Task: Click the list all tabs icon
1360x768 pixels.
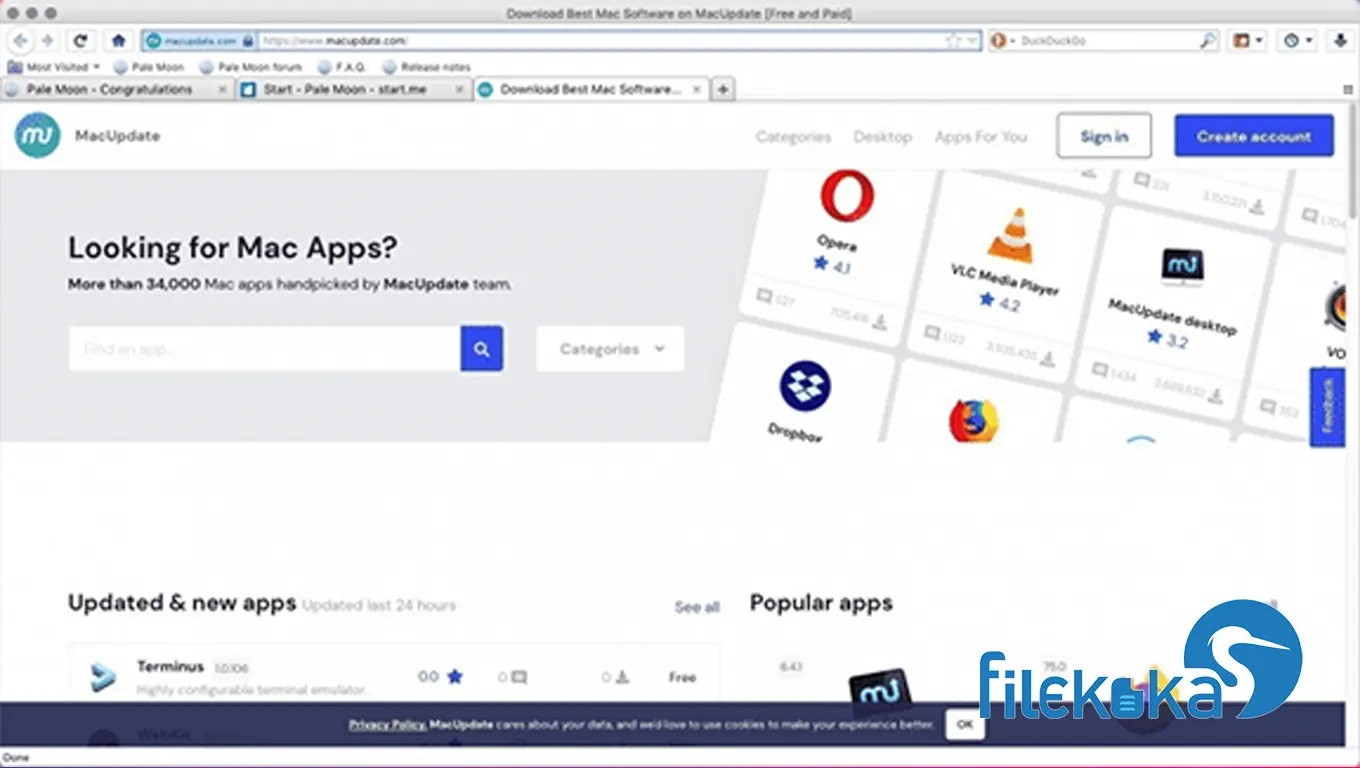Action: pos(1348,90)
